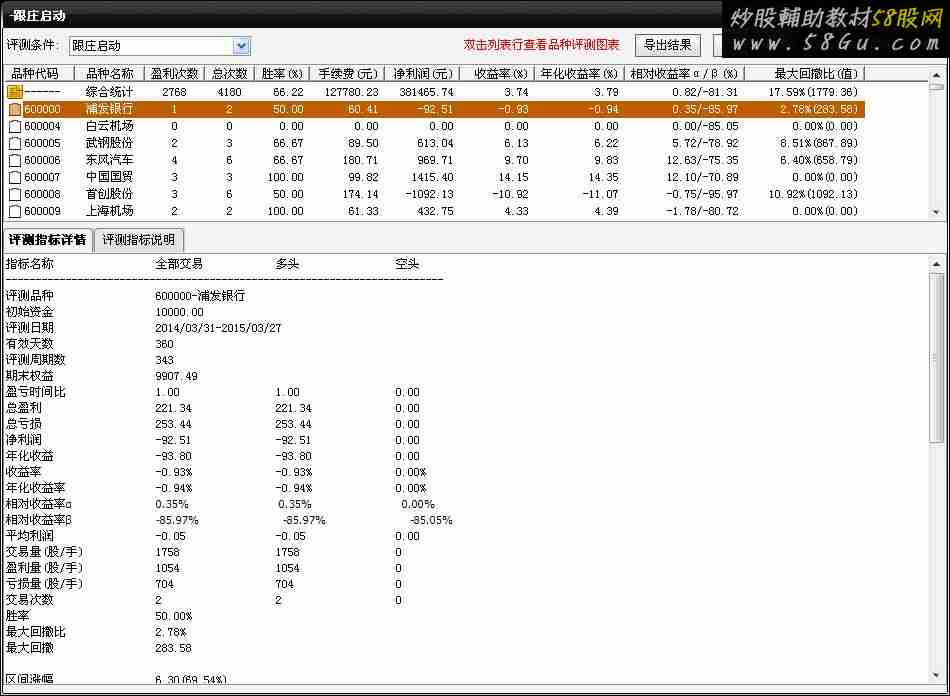Click the 导出结果 button
This screenshot has width=950, height=696.
click(x=668, y=45)
